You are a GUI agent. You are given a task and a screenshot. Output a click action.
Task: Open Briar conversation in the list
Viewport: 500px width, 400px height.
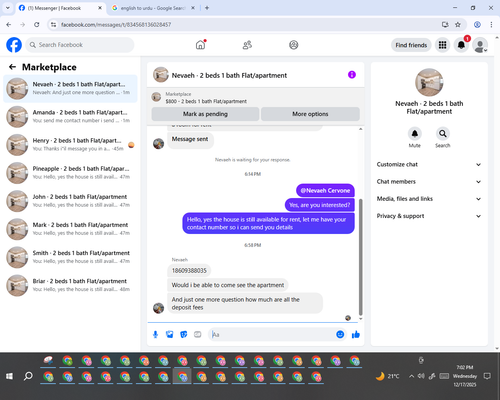coord(70,285)
